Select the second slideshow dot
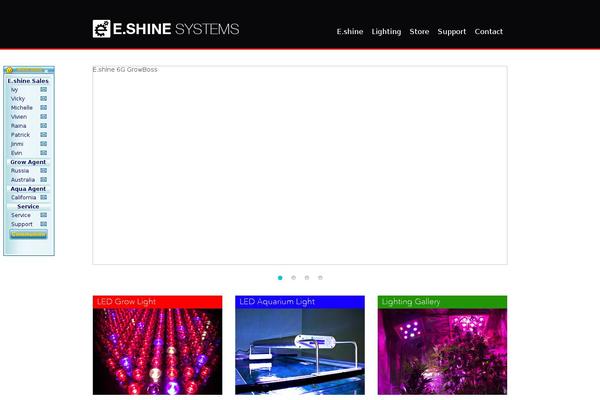The height and width of the screenshot is (400, 600). pyautogui.click(x=293, y=278)
